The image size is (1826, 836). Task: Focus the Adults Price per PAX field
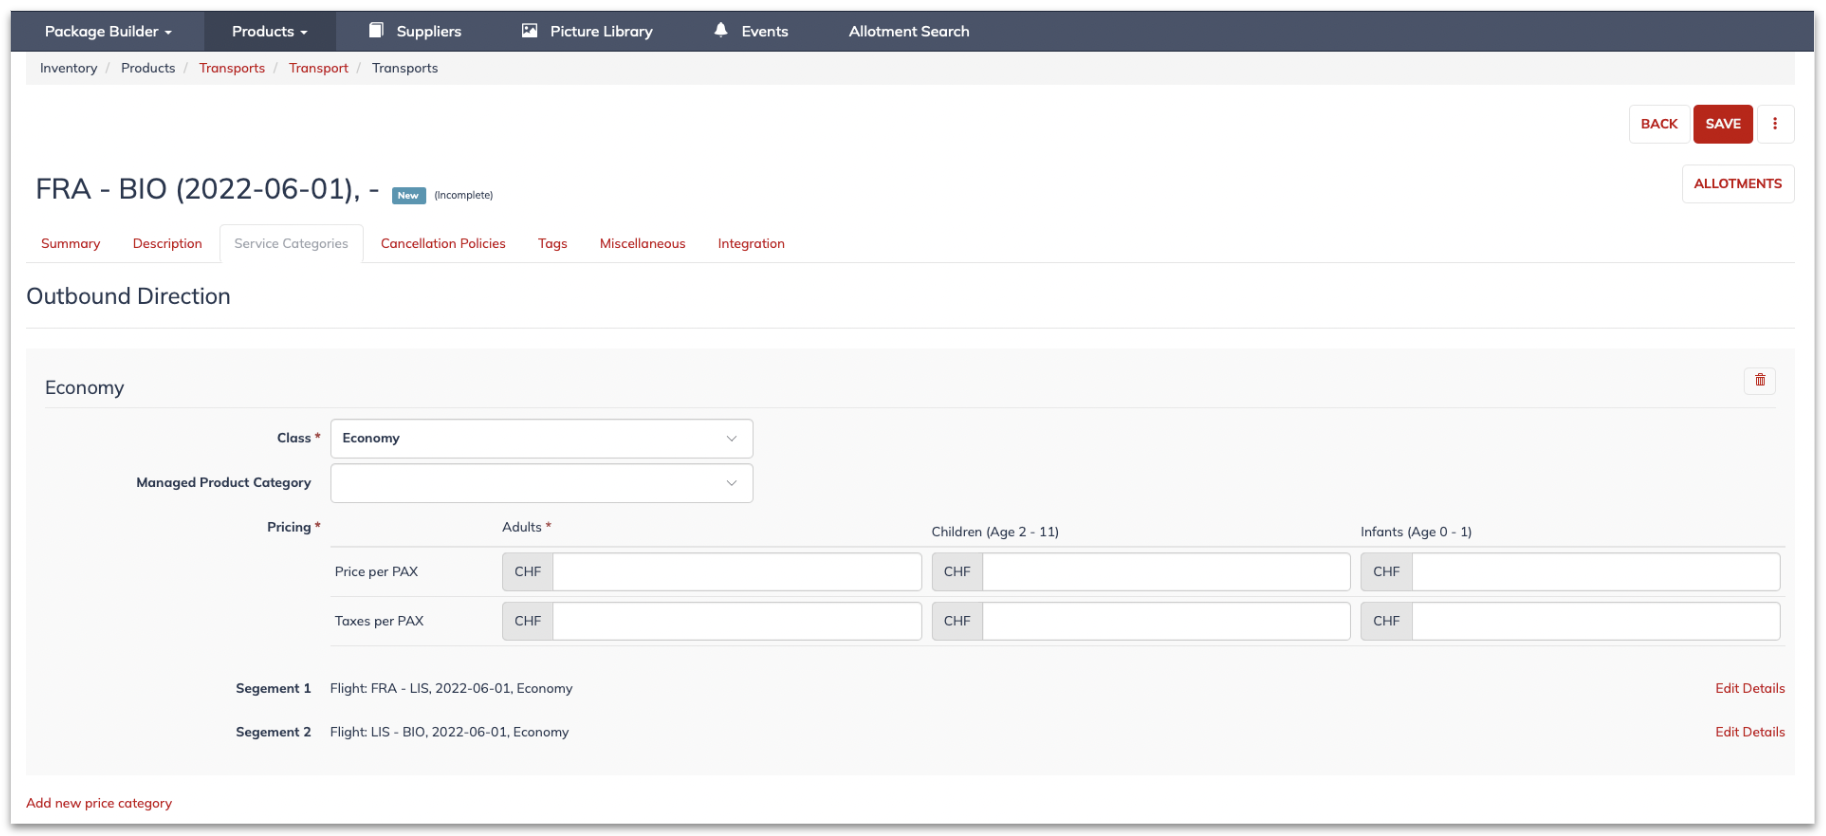click(x=737, y=572)
